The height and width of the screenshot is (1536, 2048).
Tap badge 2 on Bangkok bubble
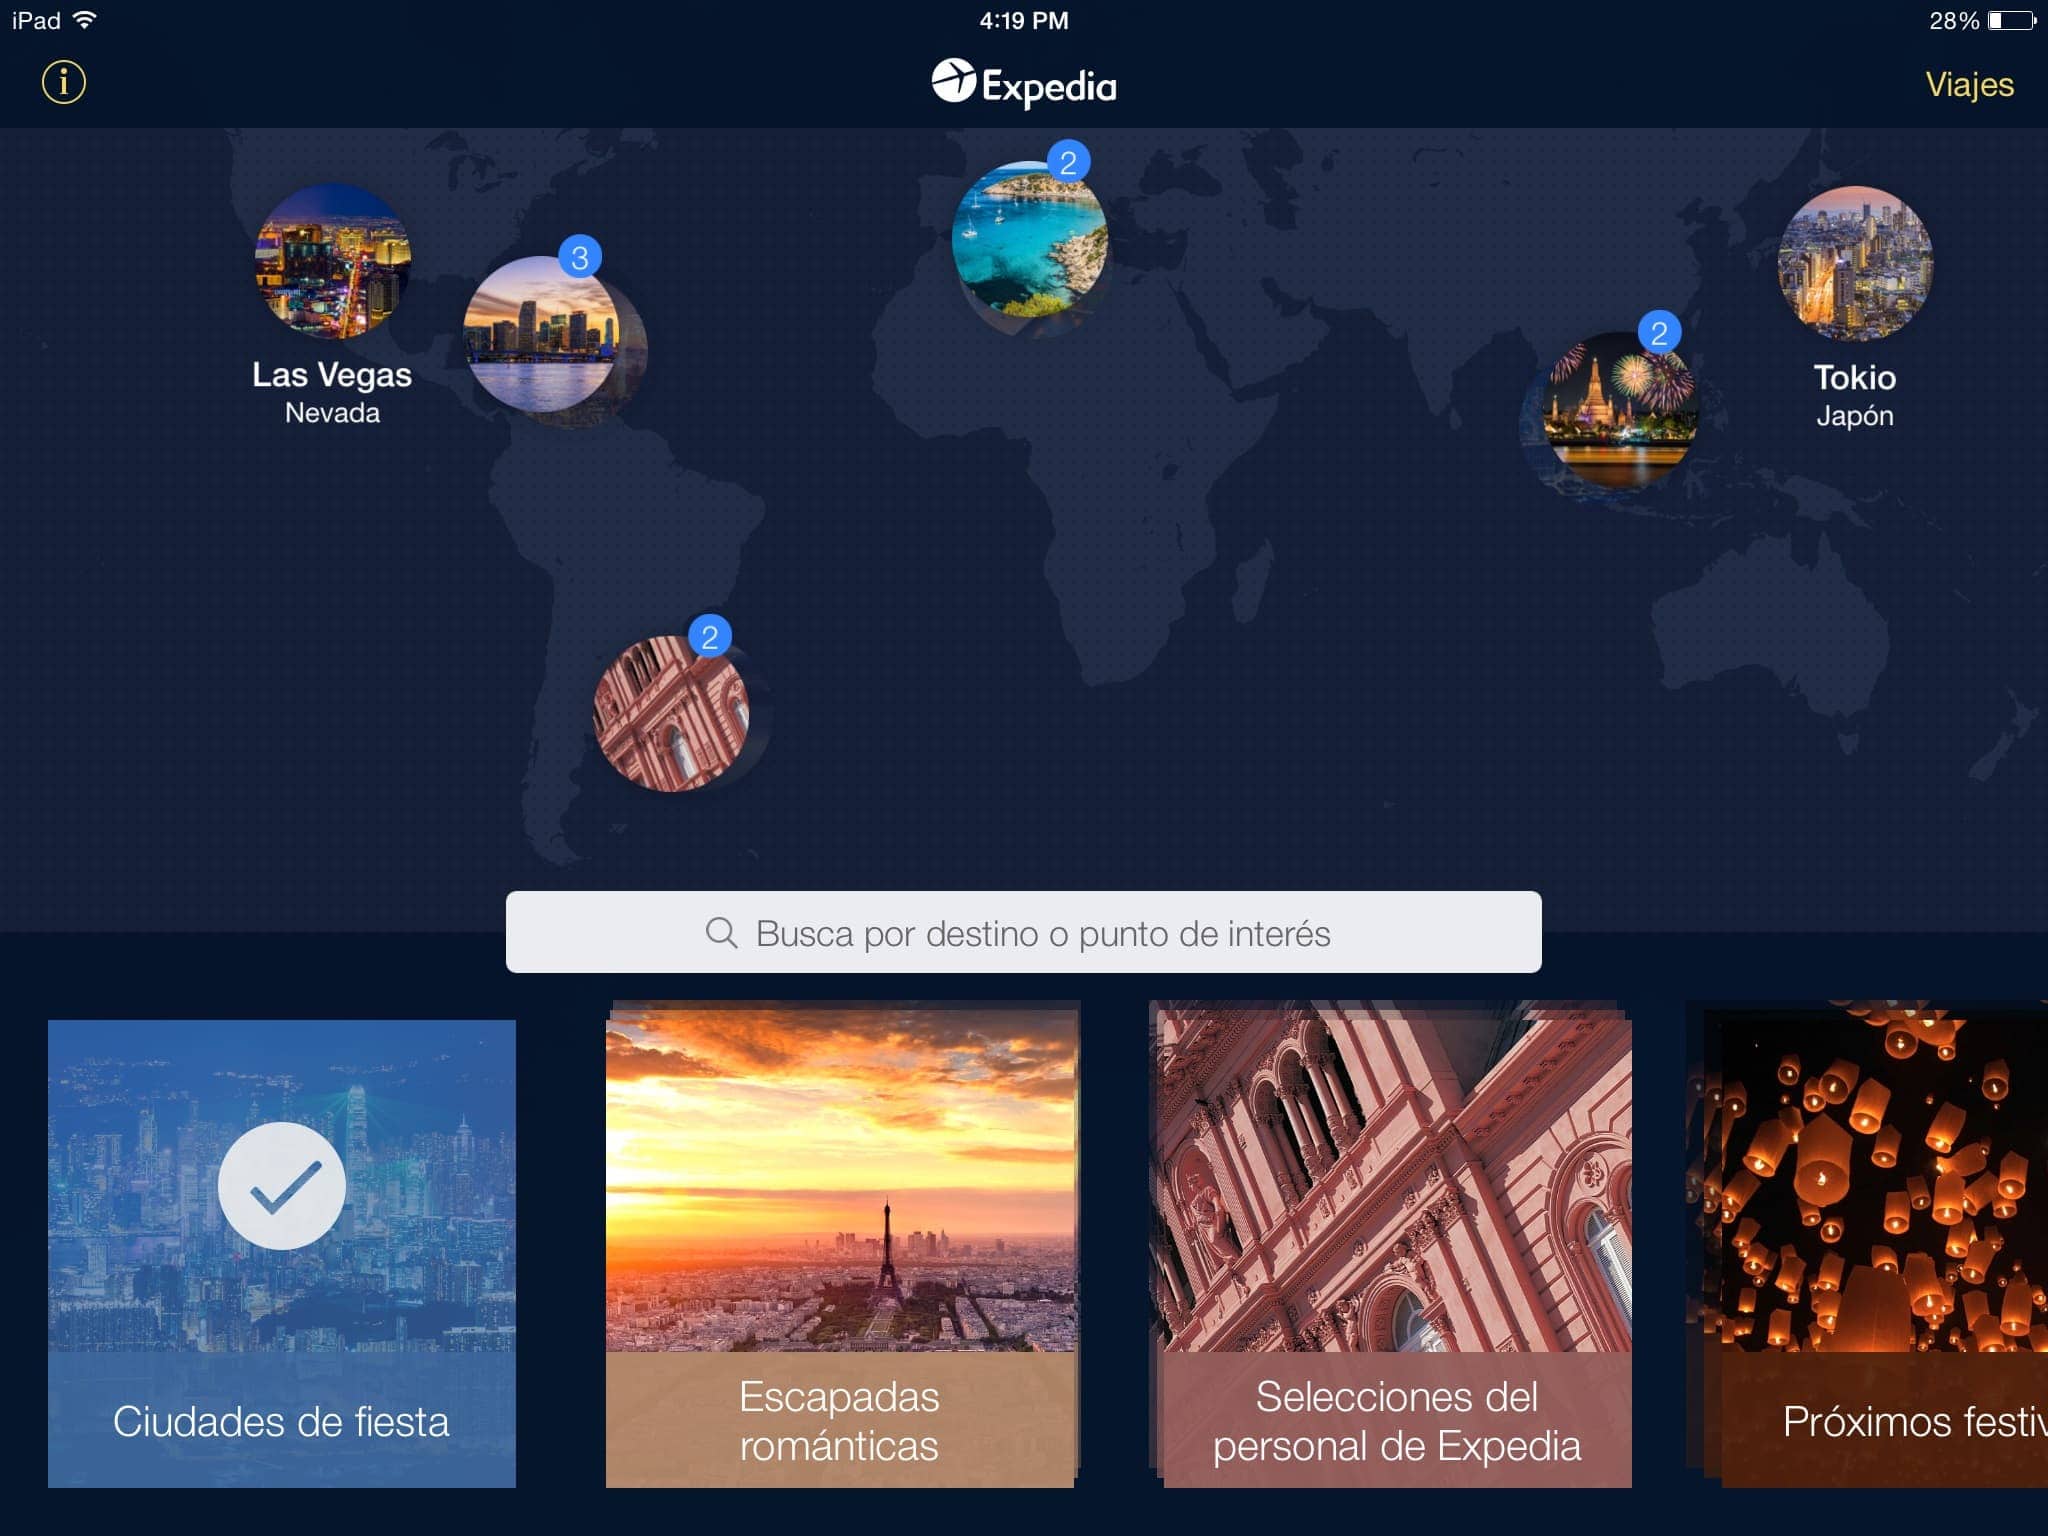(x=1659, y=332)
